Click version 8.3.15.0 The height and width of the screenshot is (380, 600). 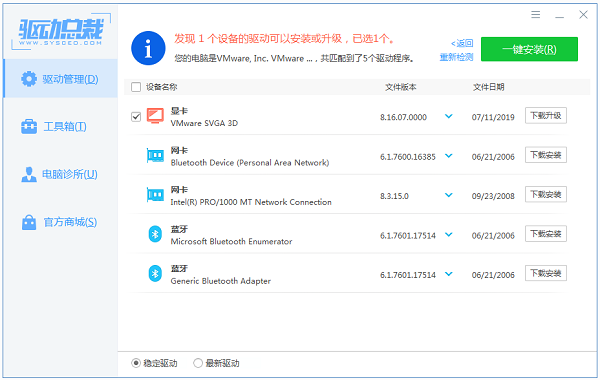pyautogui.click(x=394, y=196)
